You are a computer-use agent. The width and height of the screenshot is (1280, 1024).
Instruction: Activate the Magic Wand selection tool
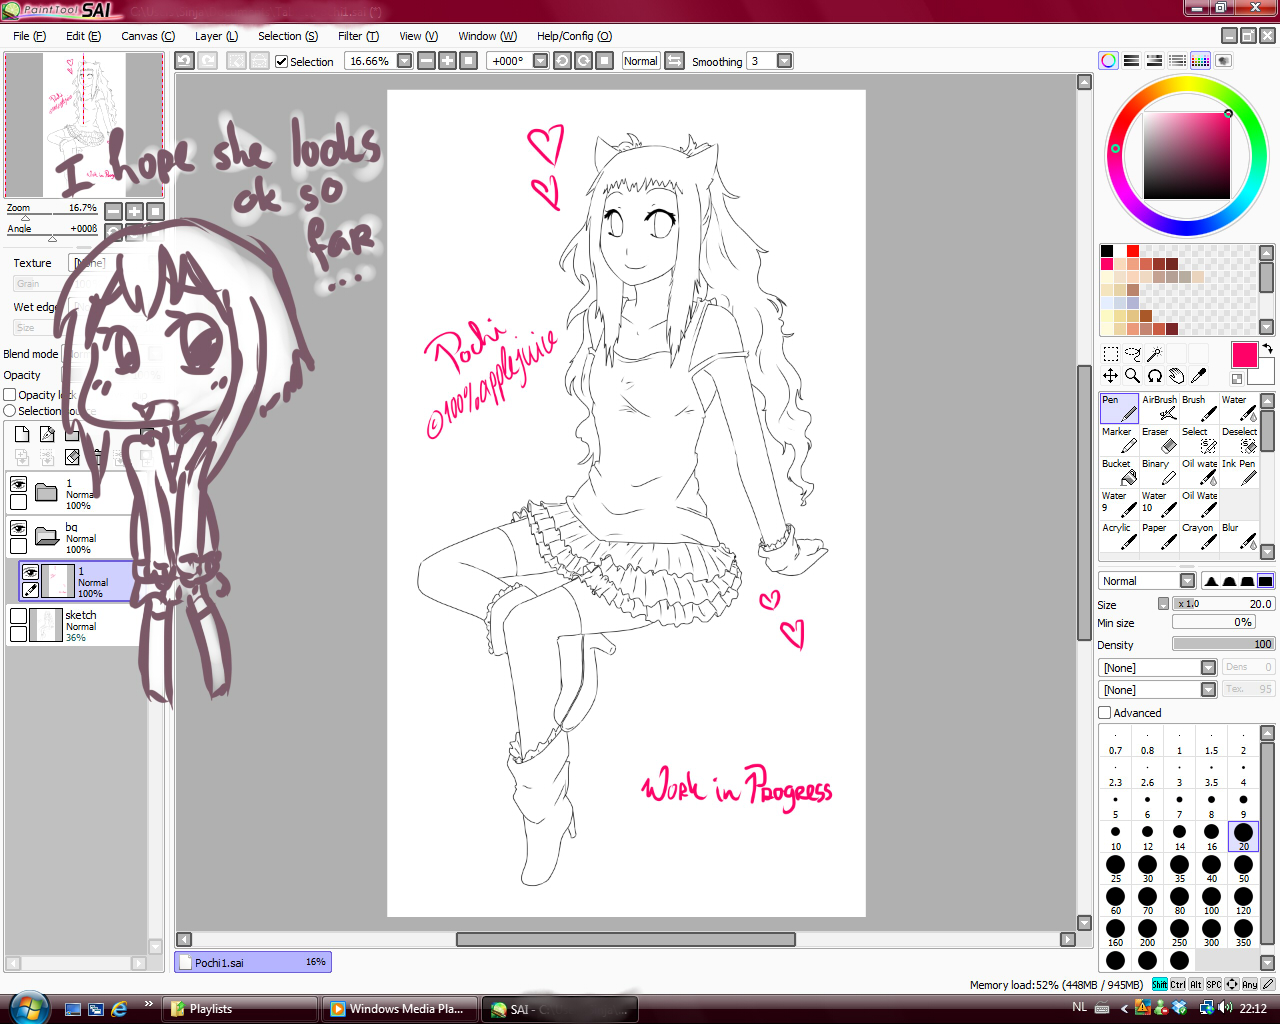click(1154, 354)
